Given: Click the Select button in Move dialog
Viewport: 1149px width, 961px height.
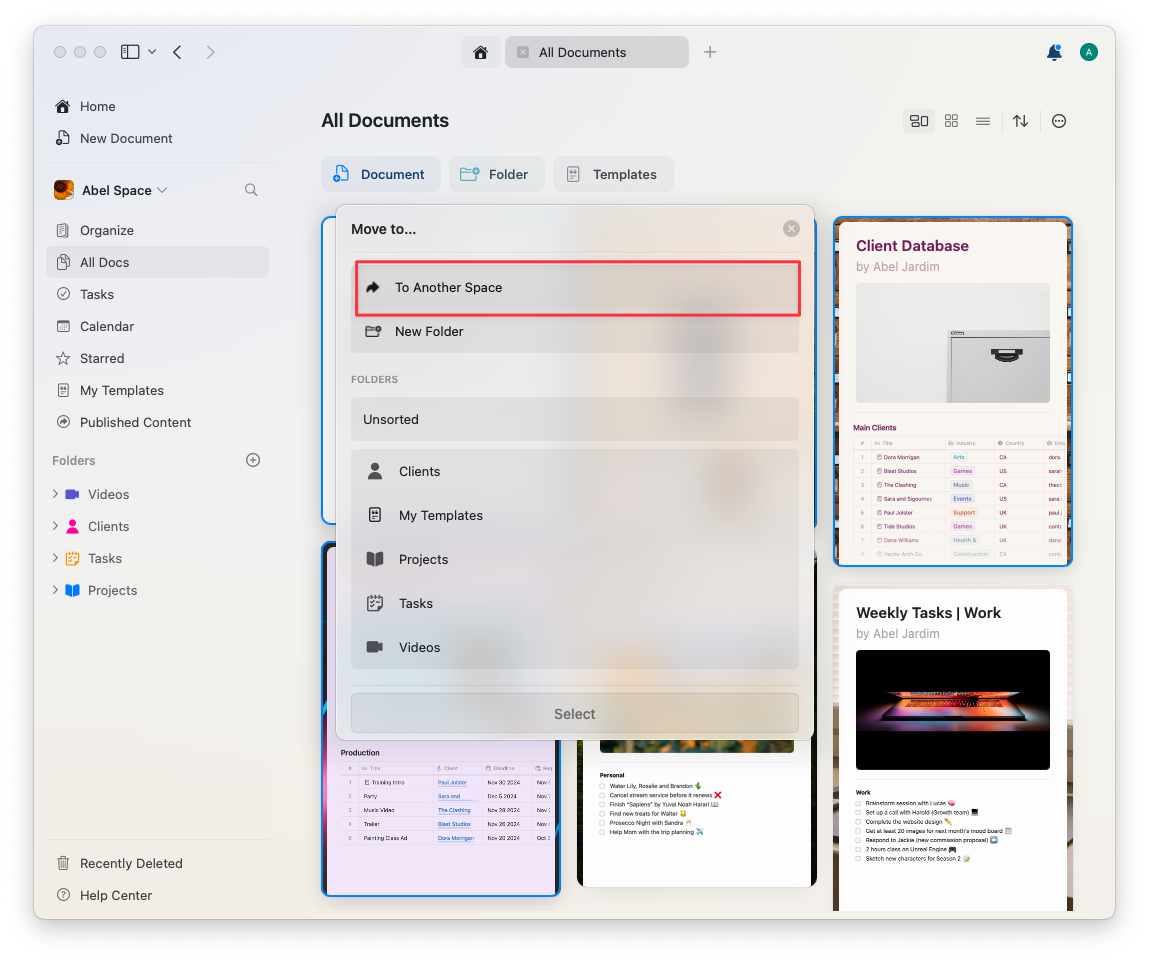Looking at the screenshot, I should click(574, 713).
